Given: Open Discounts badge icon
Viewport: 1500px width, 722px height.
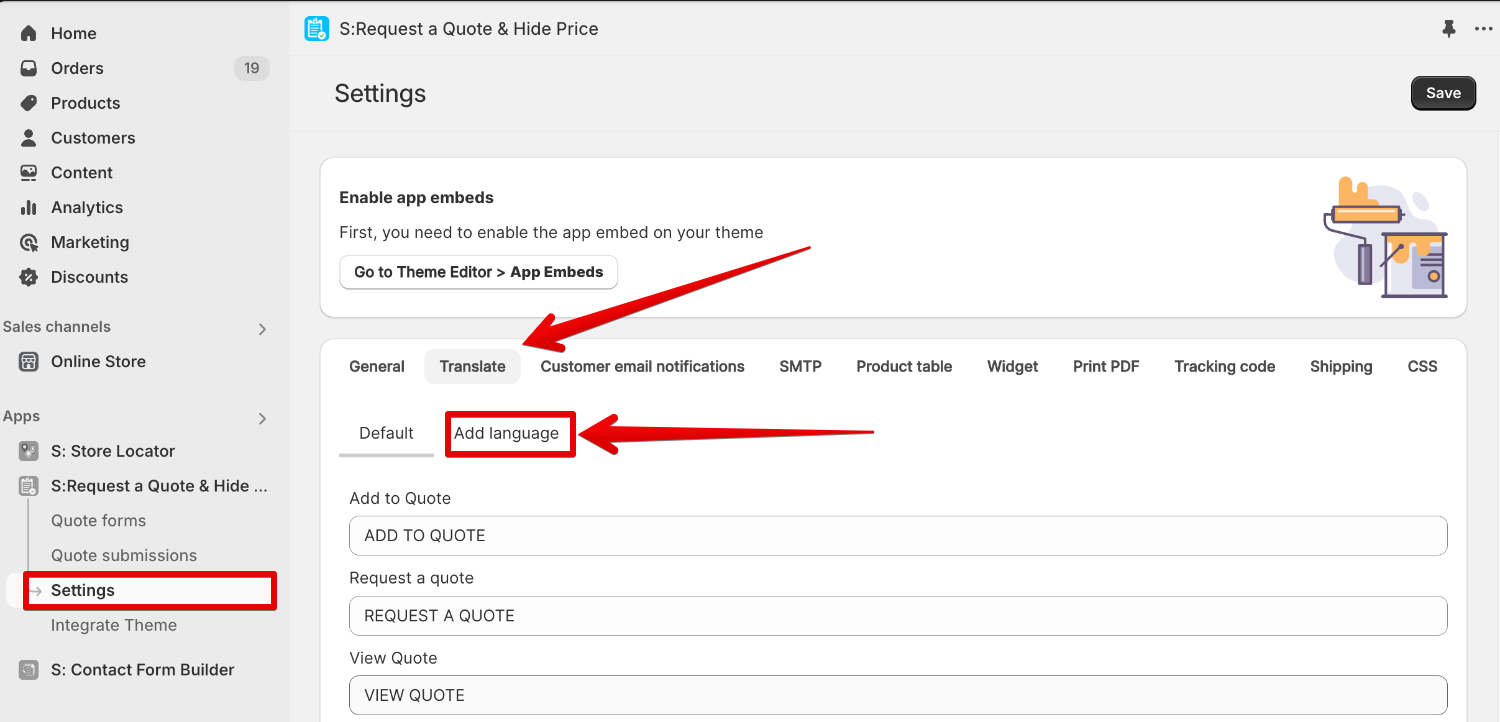Looking at the screenshot, I should click(x=29, y=277).
